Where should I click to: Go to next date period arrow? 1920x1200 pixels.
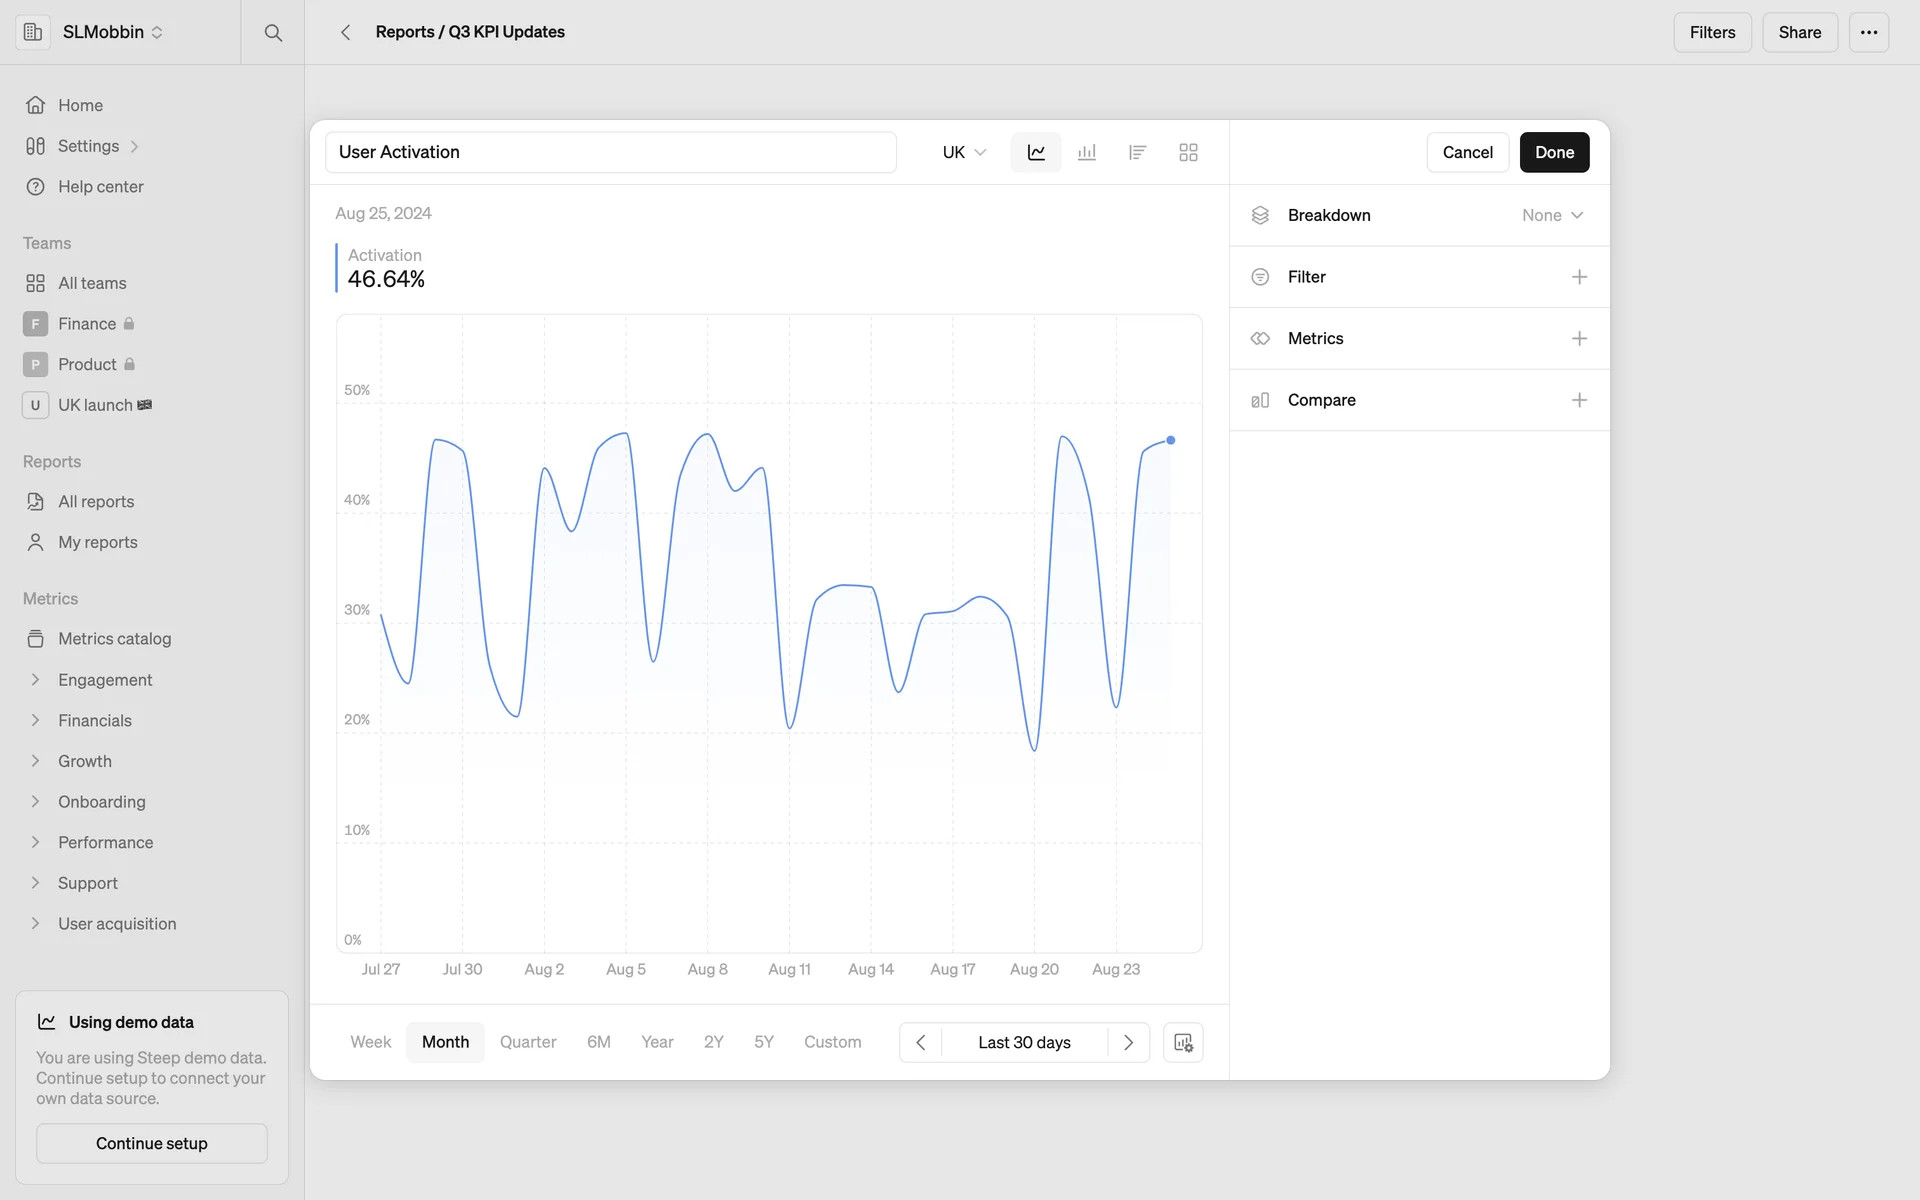click(1128, 1042)
